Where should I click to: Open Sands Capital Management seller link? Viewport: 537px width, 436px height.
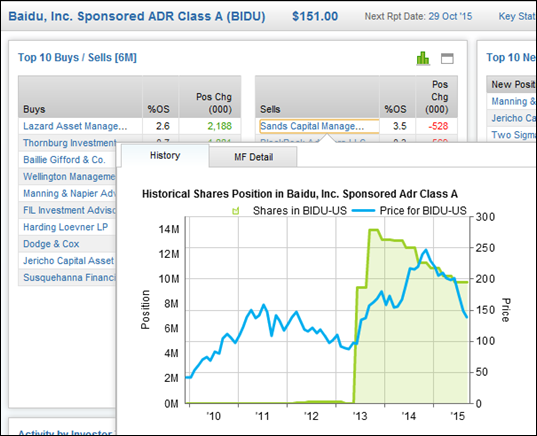click(x=312, y=126)
